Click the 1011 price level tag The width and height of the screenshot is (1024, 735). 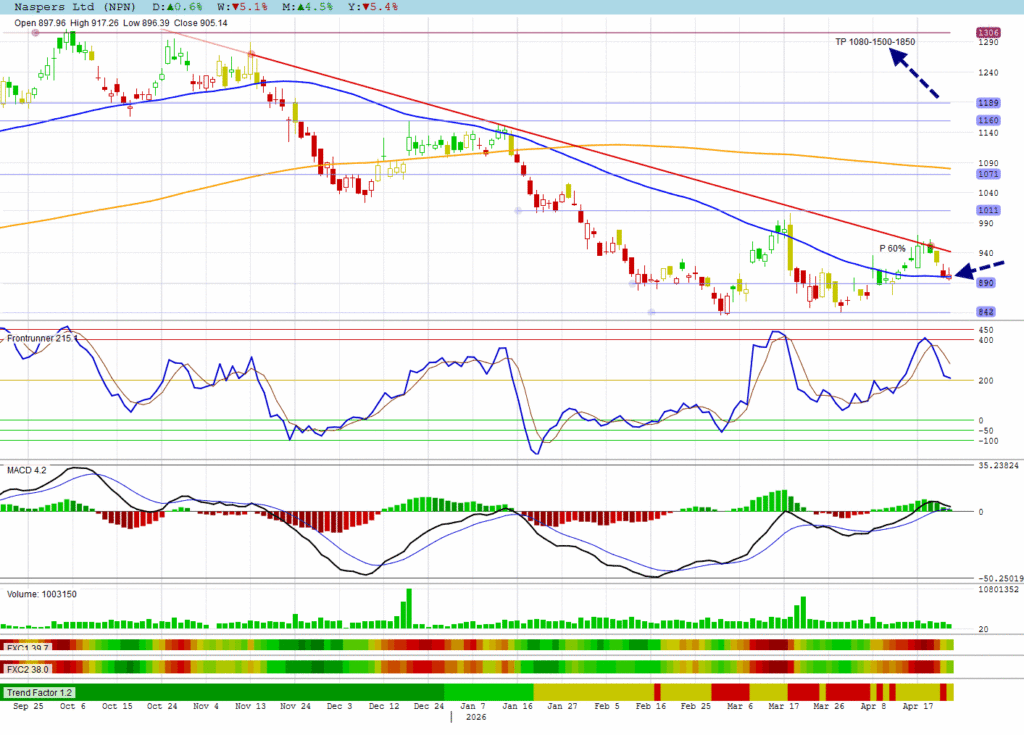coord(988,210)
